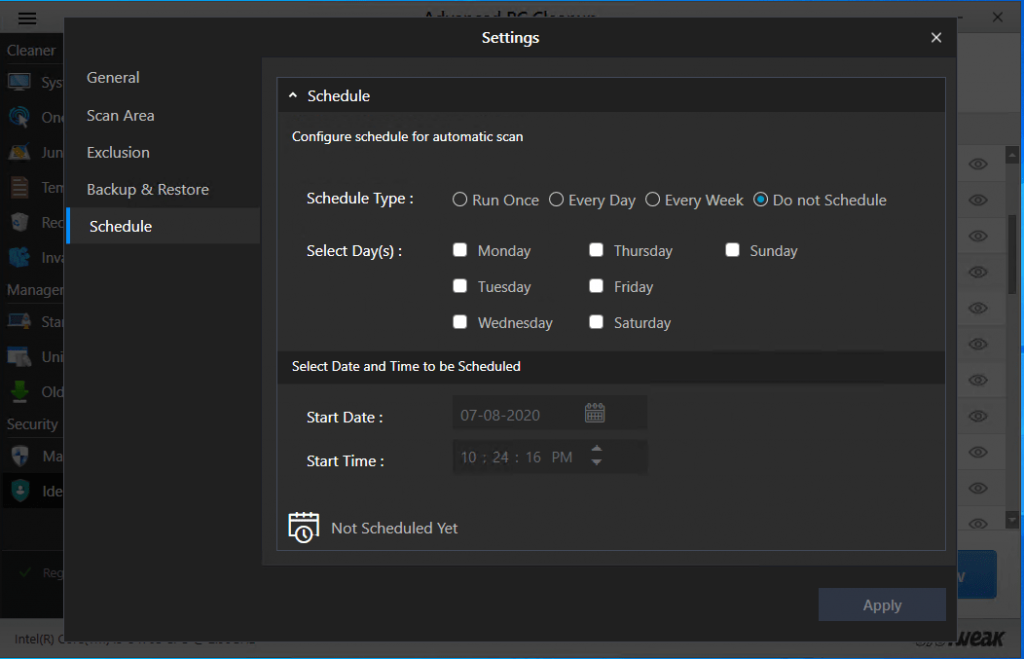Image resolution: width=1024 pixels, height=659 pixels.
Task: Click the Start Time PM indicator
Action: click(x=562, y=457)
